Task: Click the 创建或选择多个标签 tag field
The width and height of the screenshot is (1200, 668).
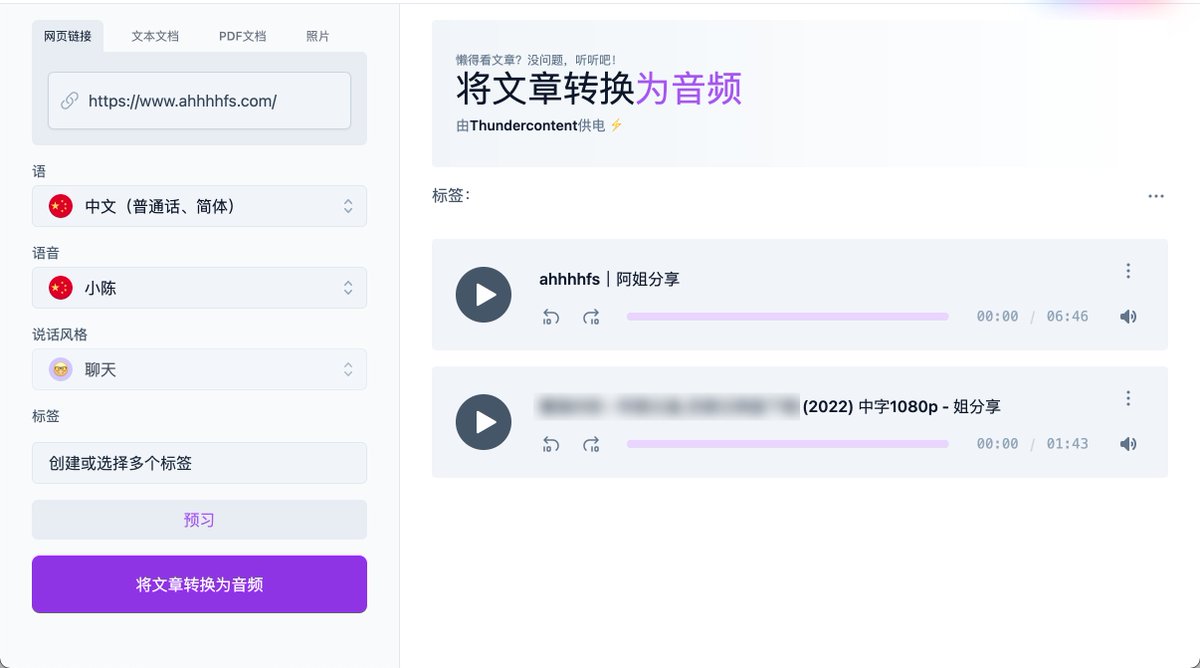Action: tap(199, 463)
